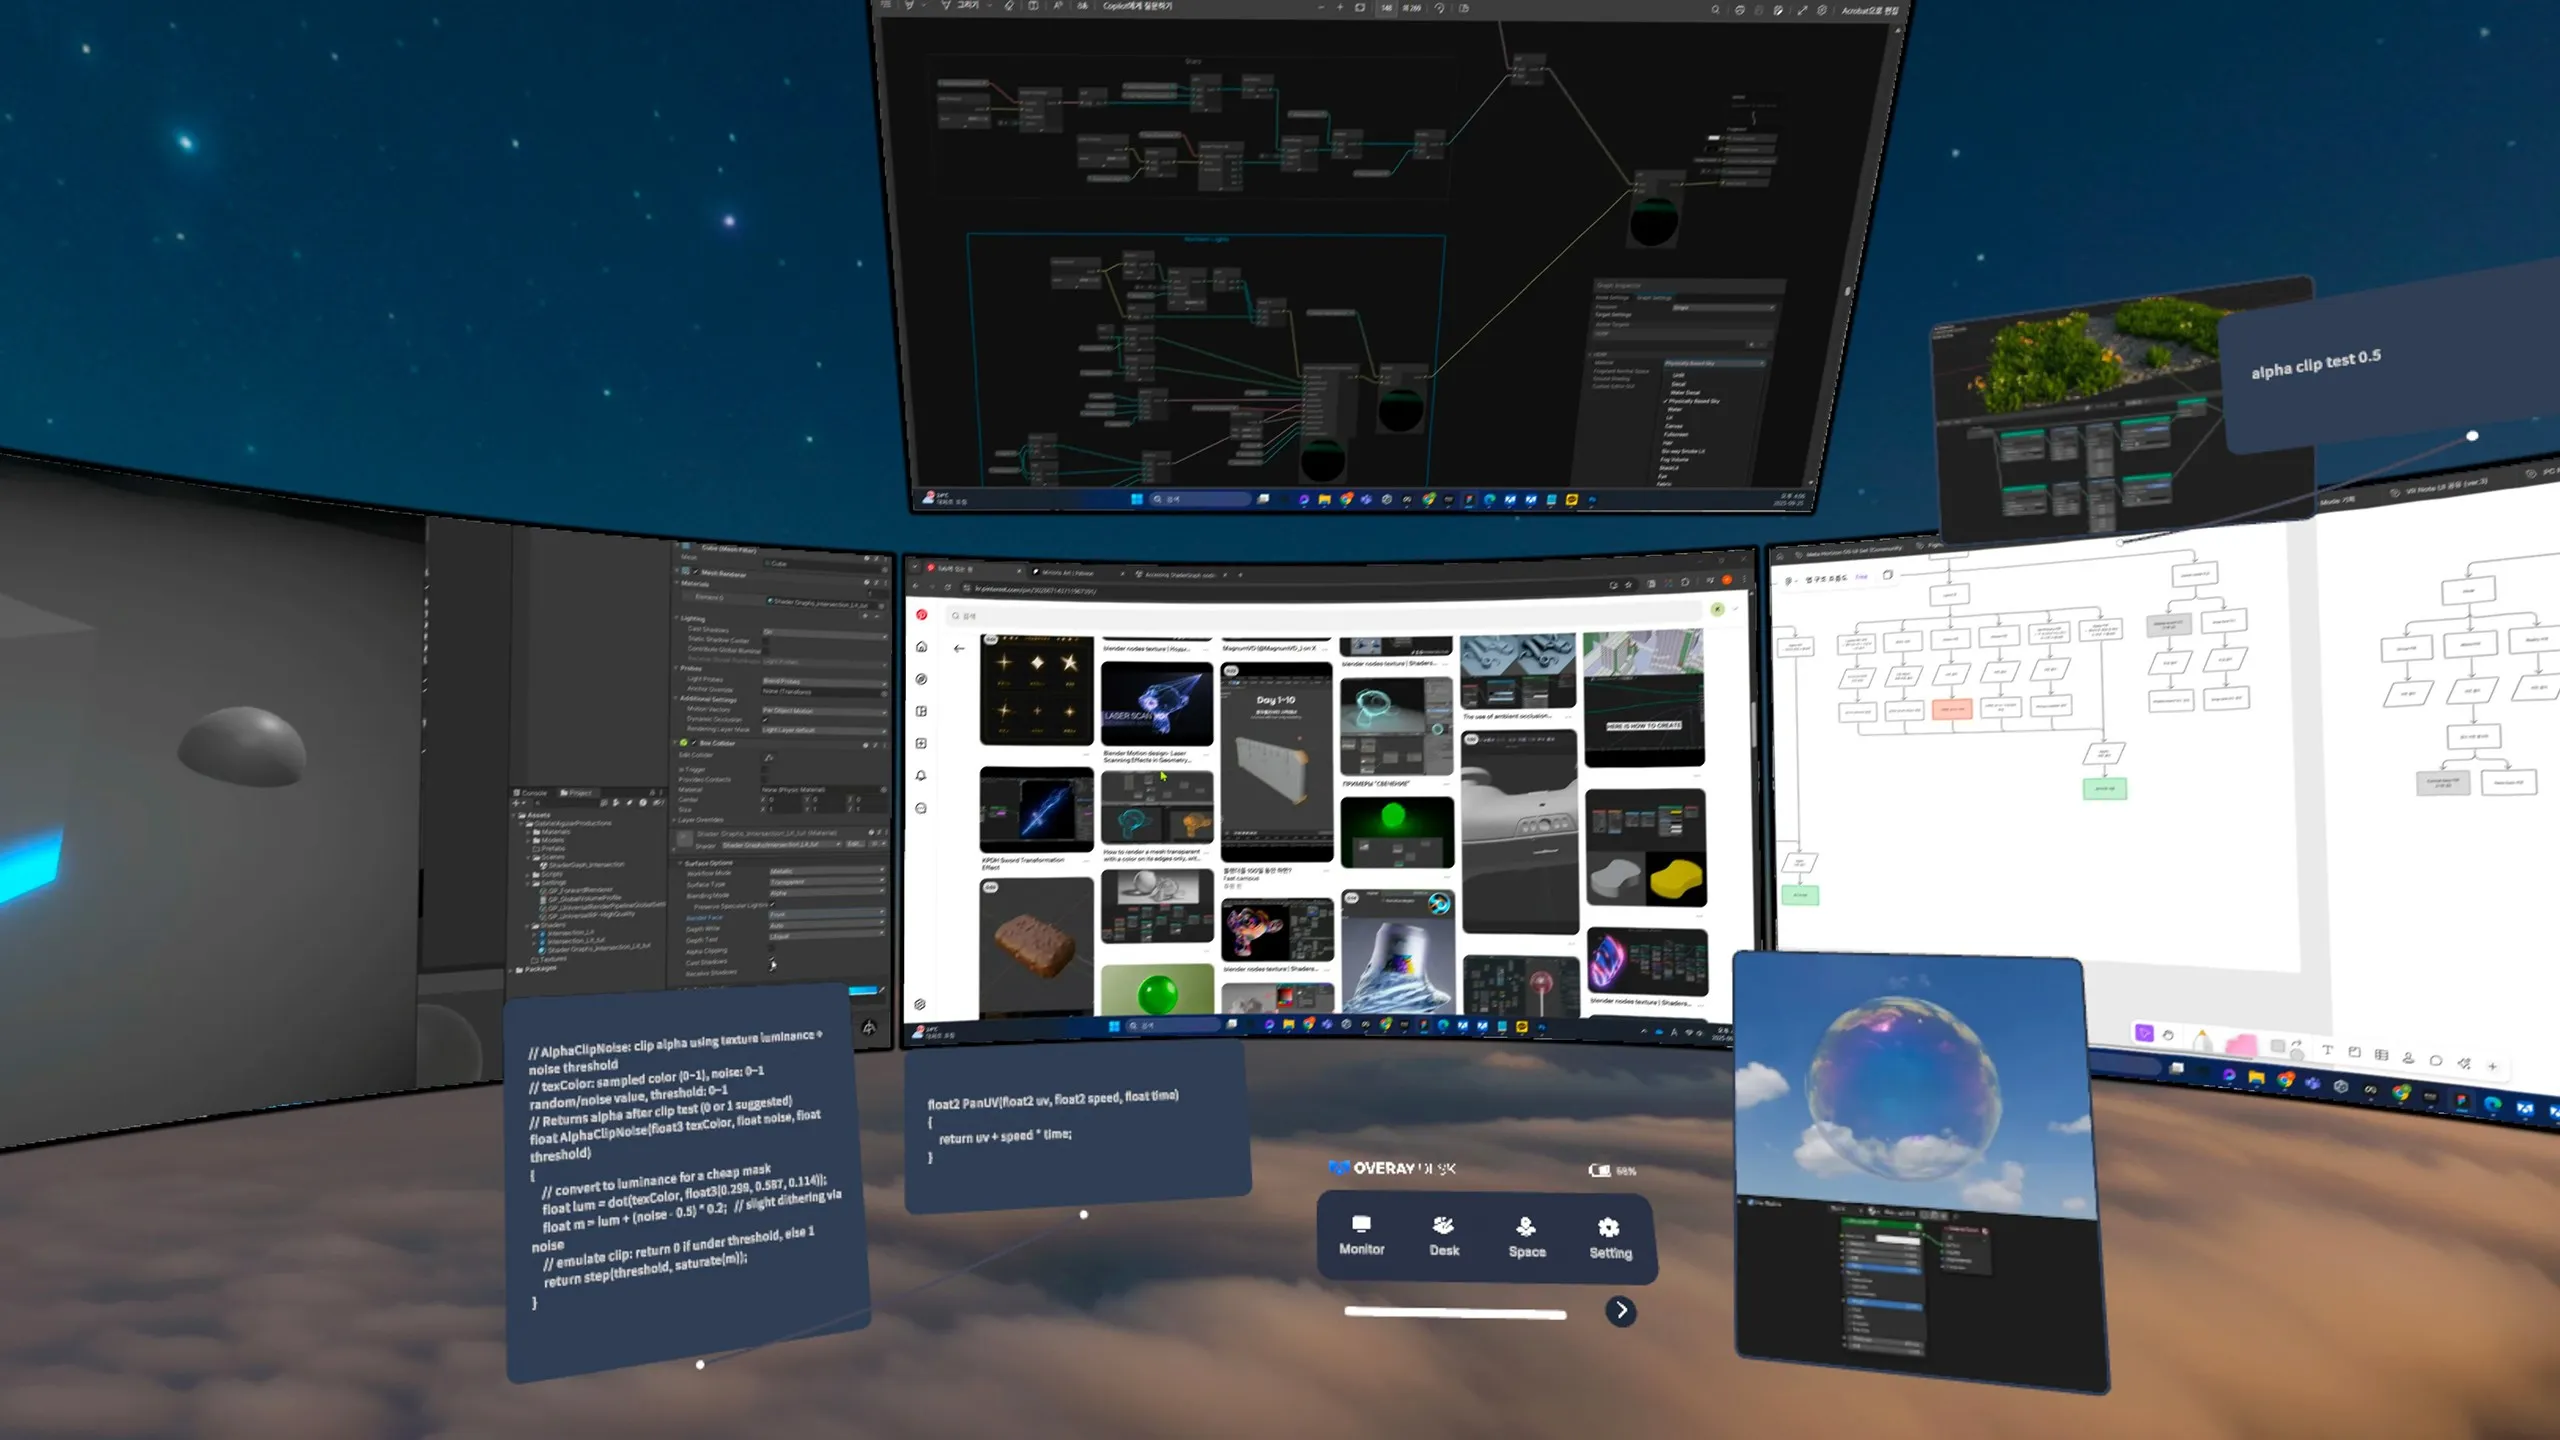Screen dimensions: 2560x1440
Task: Click Windows Start button in browser monitor
Action: (1114, 1026)
